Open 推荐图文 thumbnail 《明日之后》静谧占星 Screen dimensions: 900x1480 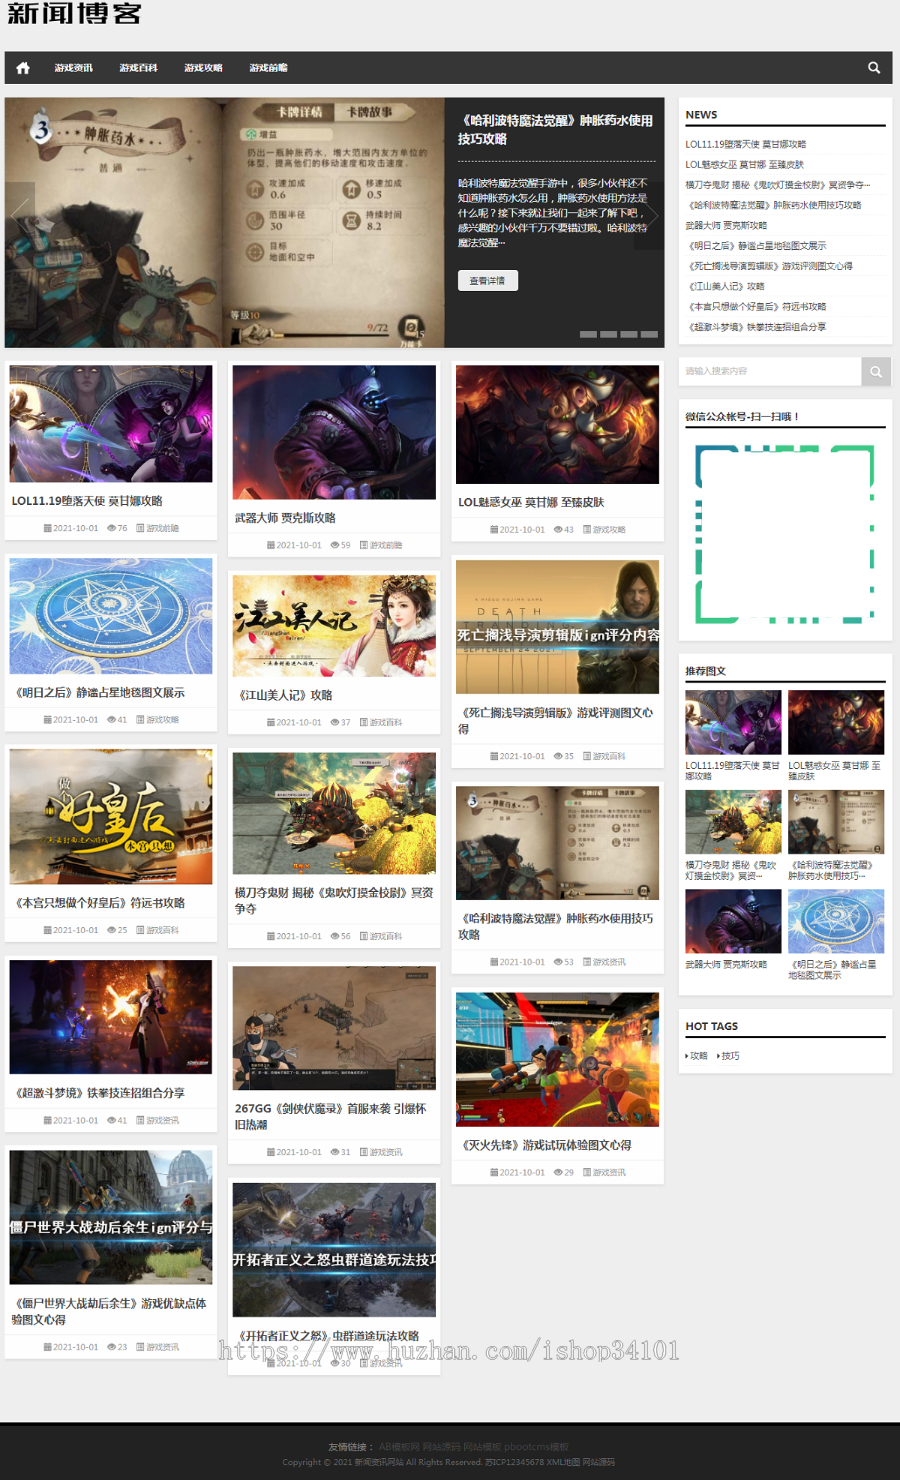[x=836, y=921]
